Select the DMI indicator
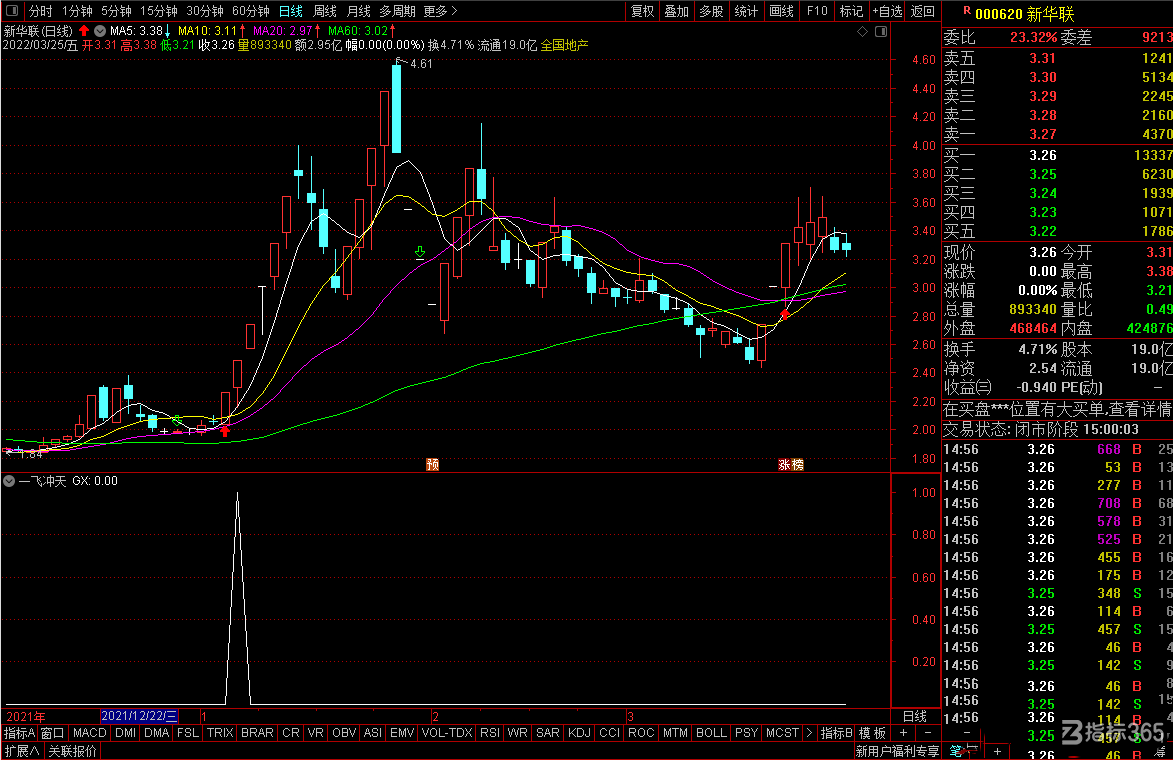 coord(126,733)
